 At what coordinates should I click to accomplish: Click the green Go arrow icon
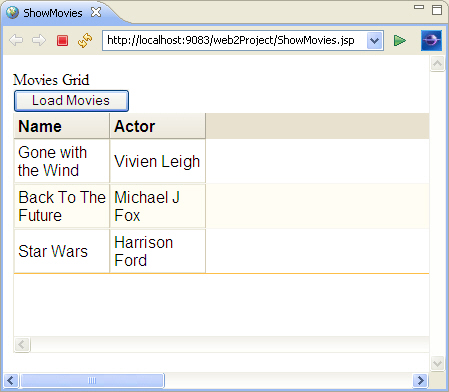point(400,41)
